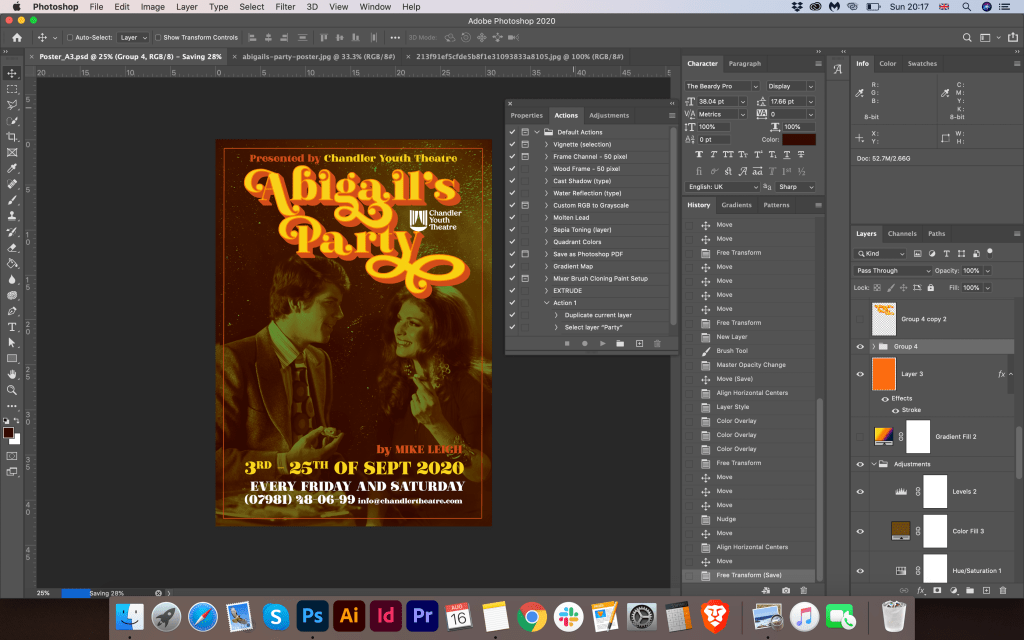
Task: Collapse the Action 1 action
Action: point(547,303)
